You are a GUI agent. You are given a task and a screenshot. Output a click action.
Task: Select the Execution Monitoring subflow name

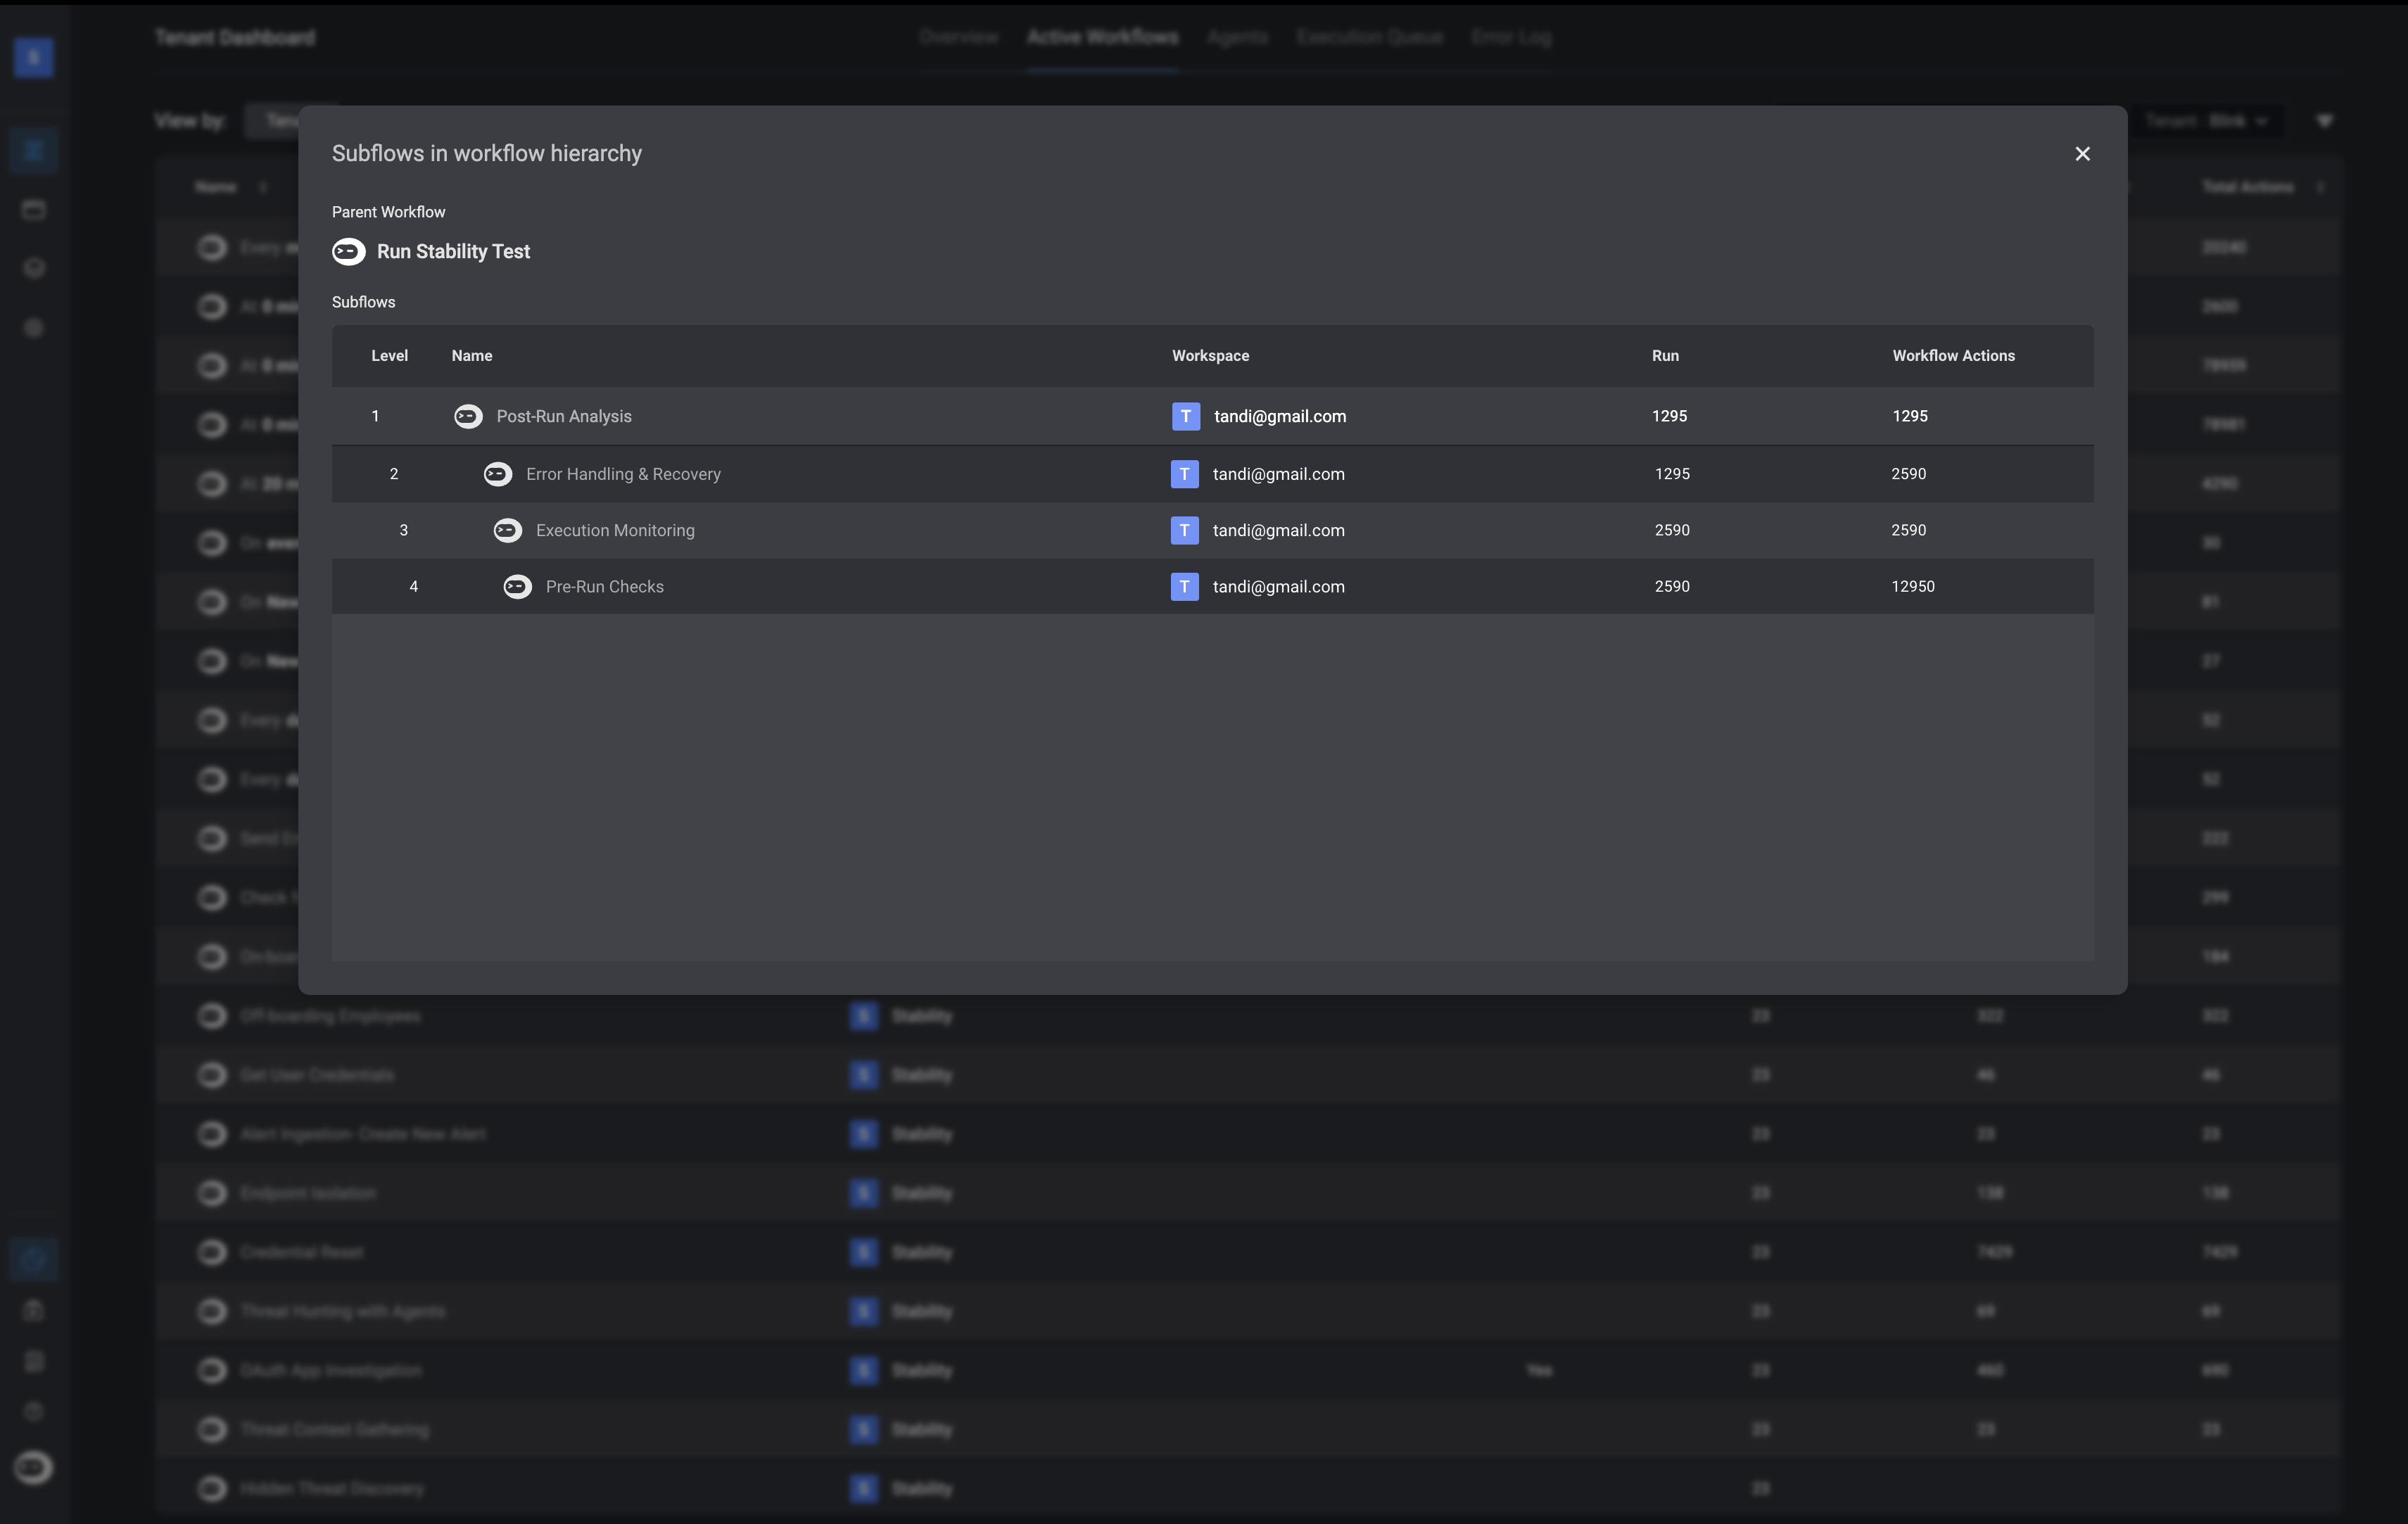[615, 531]
